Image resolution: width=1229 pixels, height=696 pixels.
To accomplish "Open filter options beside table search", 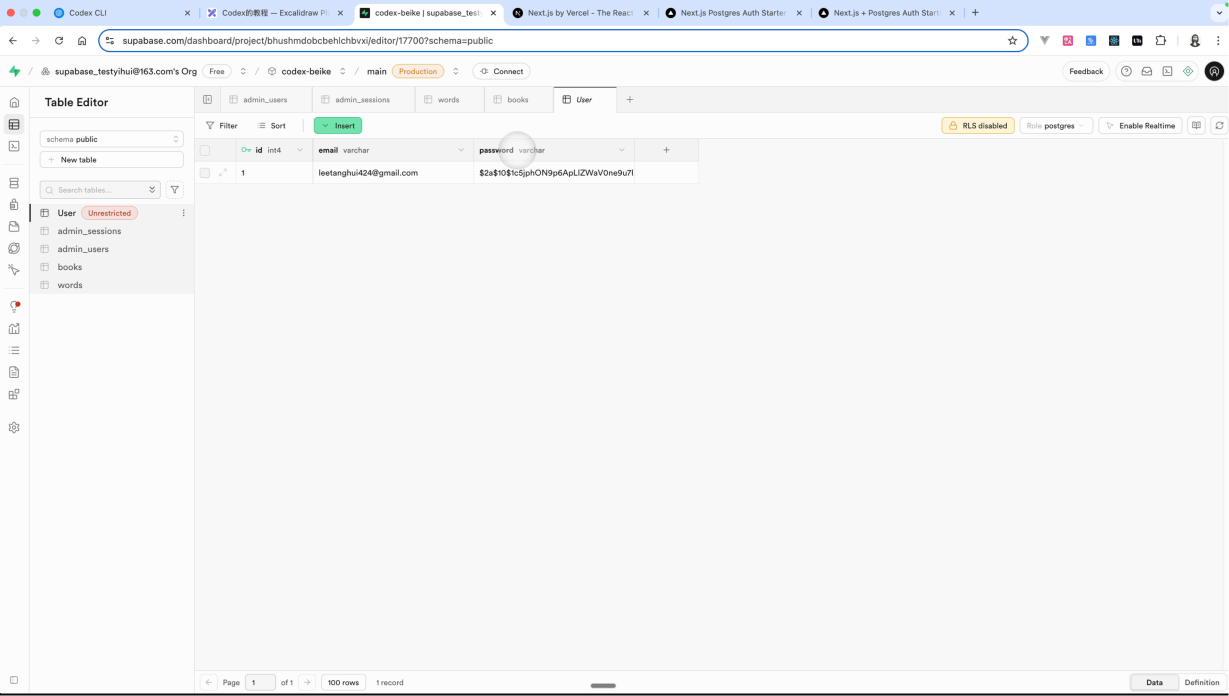I will coord(175,190).
